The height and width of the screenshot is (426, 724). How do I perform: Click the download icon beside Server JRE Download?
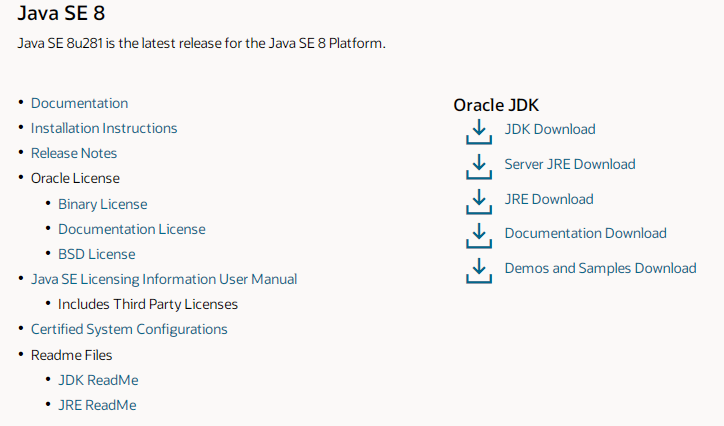(479, 167)
